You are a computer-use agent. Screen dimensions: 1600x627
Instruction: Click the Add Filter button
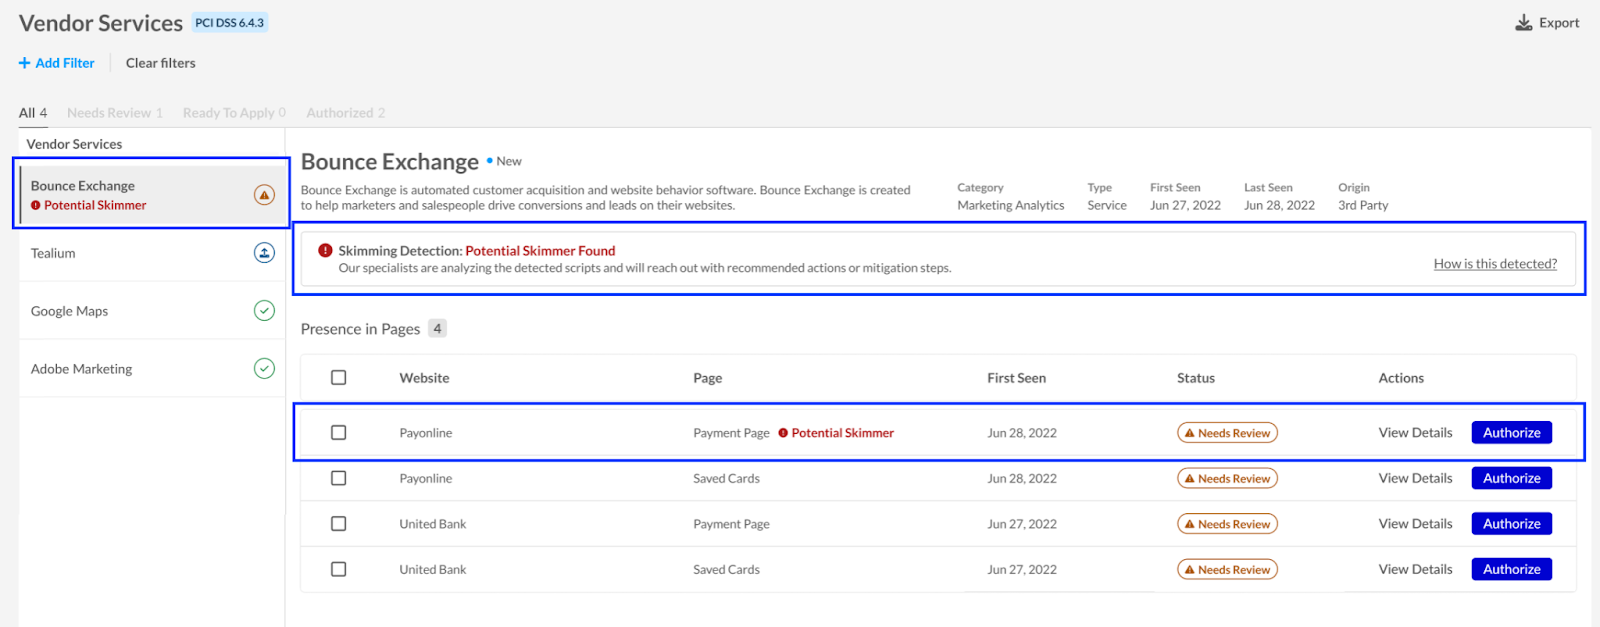coord(57,63)
